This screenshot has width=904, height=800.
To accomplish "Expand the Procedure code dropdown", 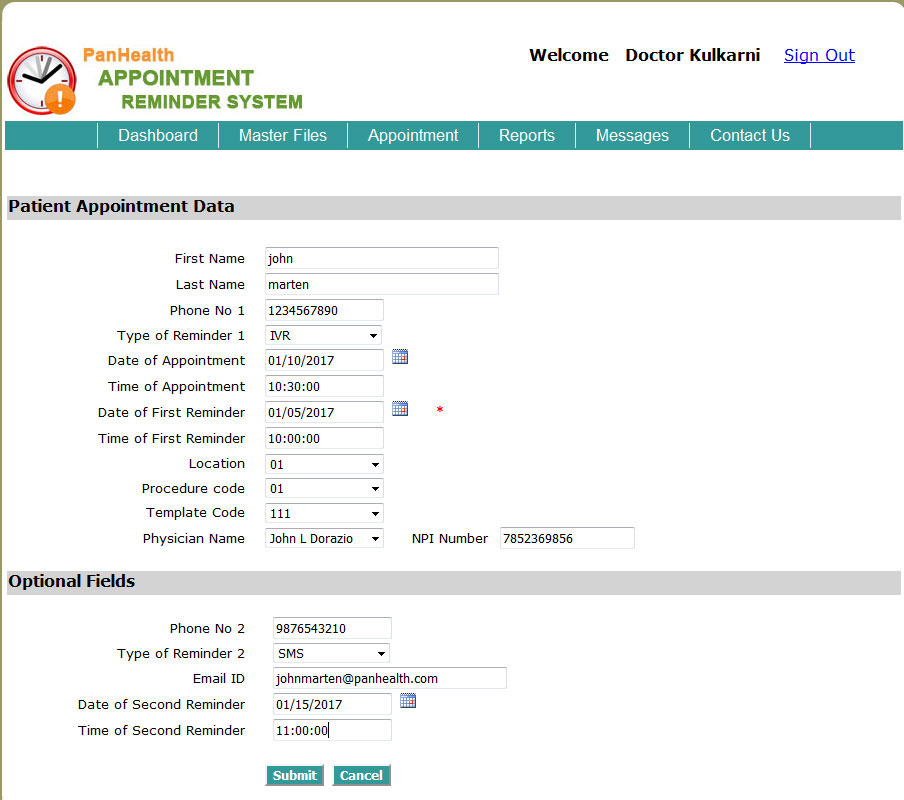I will [324, 490].
